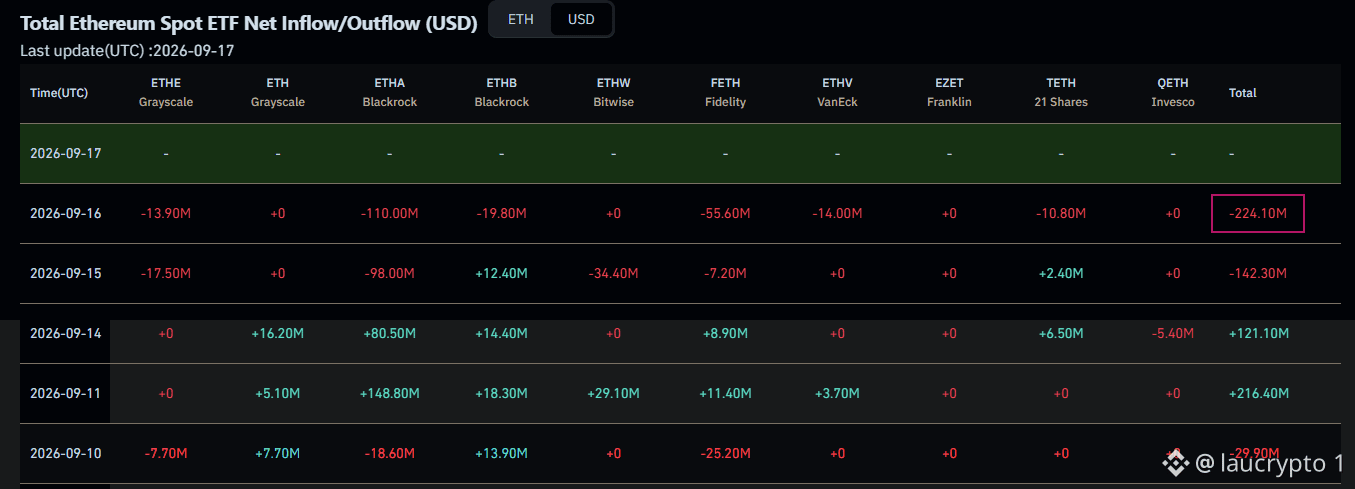This screenshot has height=489, width=1355.
Task: Click the -34.40M ETHW Bitwise value
Action: (614, 274)
